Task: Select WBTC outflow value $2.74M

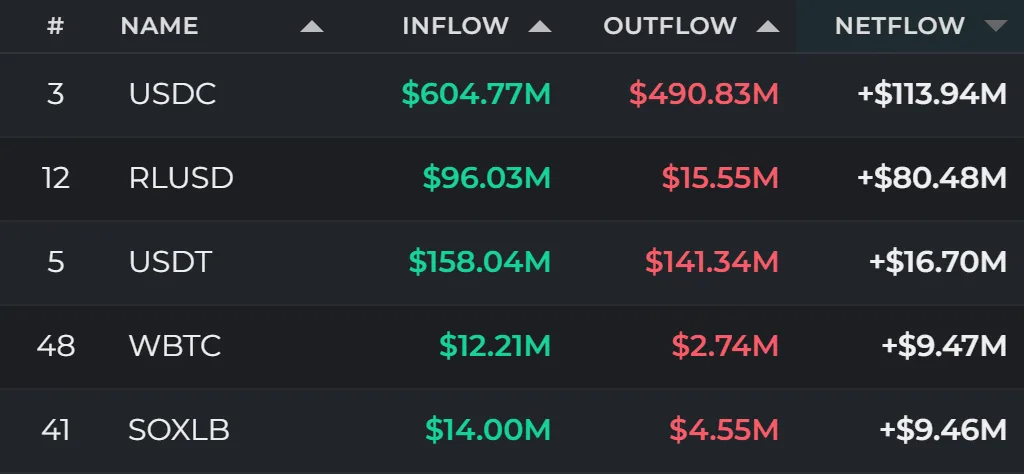Action: [x=725, y=346]
